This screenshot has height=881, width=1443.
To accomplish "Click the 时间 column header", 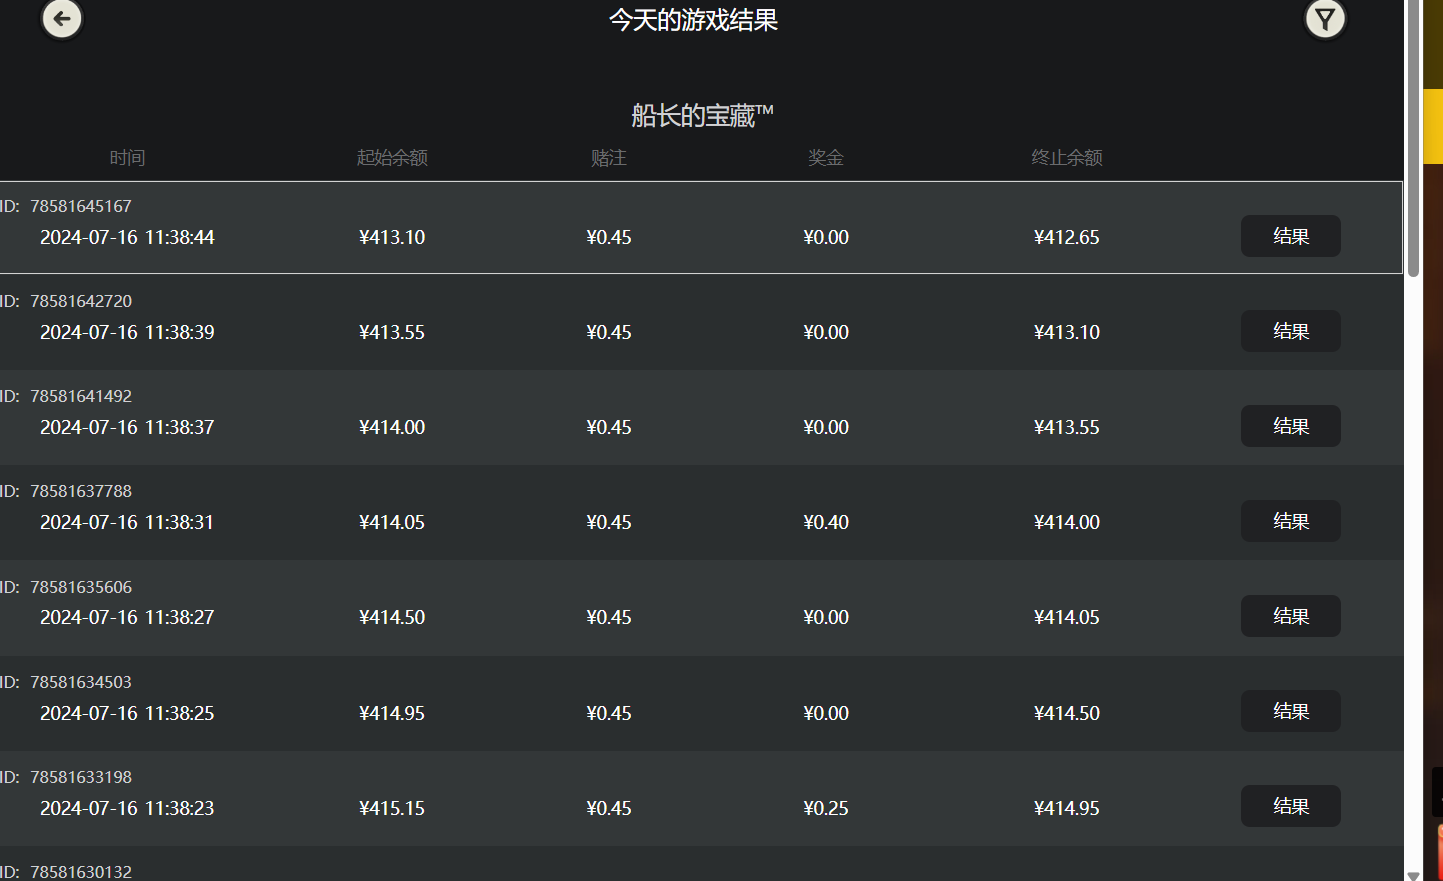I will tap(127, 158).
